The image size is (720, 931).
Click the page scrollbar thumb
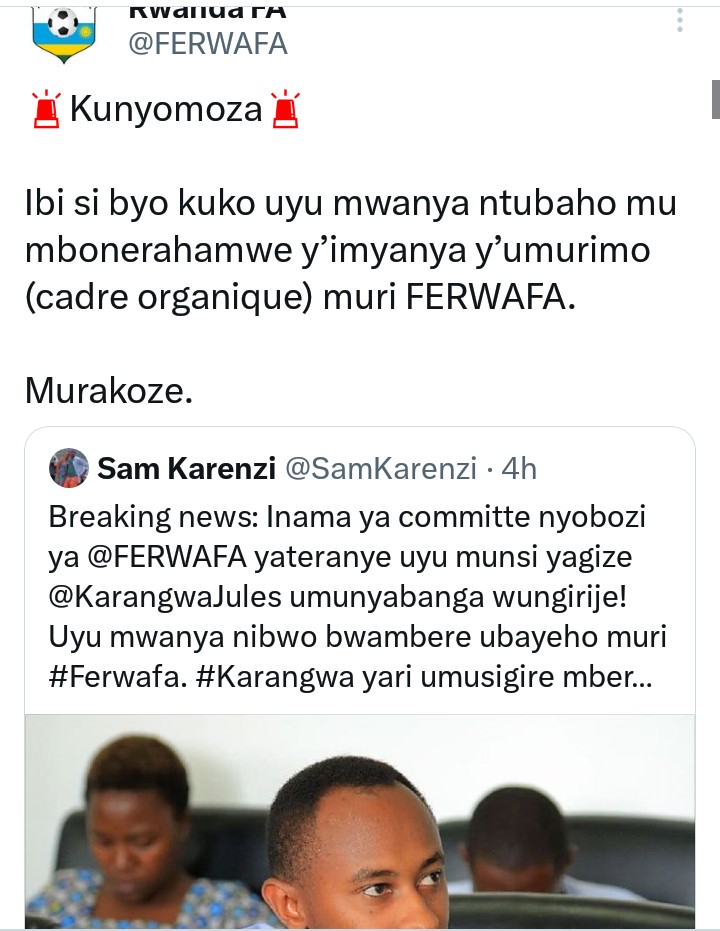tap(716, 100)
